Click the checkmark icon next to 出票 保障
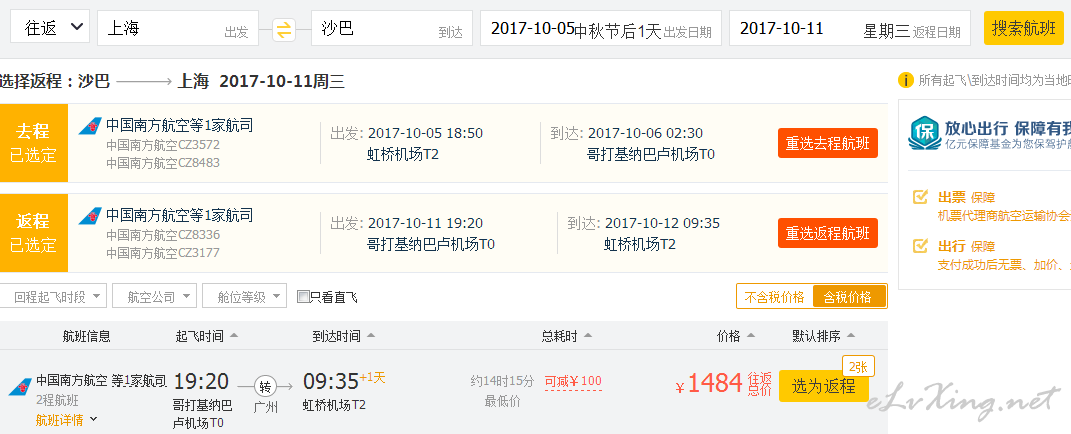 pyautogui.click(x=921, y=198)
